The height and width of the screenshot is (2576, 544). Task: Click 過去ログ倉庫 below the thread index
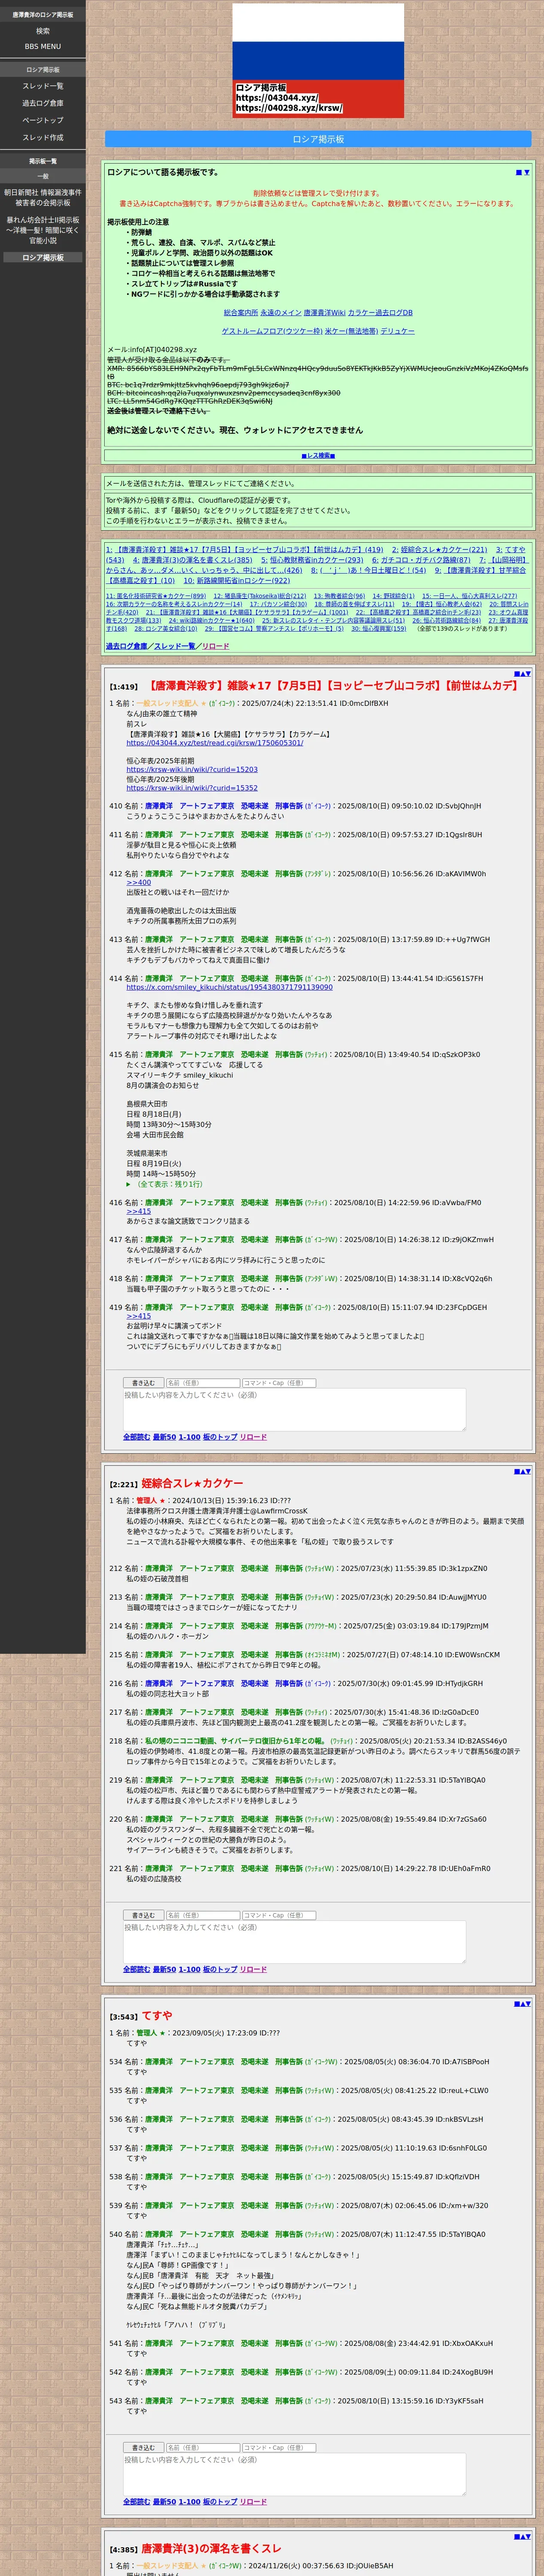[127, 646]
